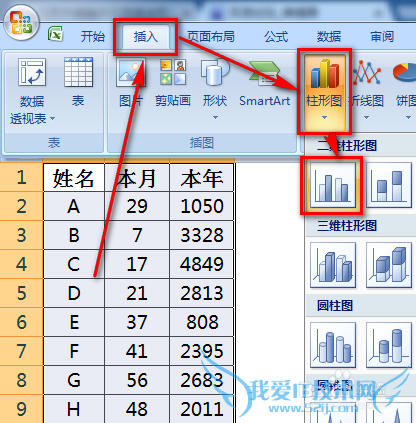Choose 3D clustered column under 三维柱形图
This screenshot has height=423, width=416.
point(333,265)
